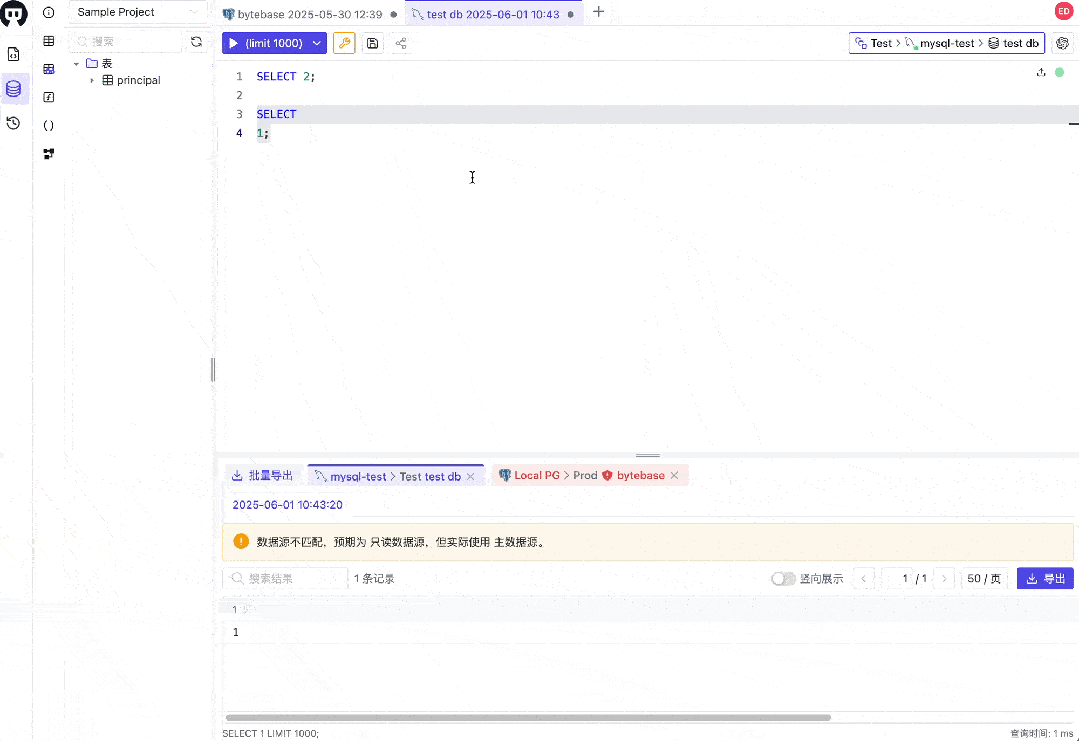Expand the principal table node
The image size is (1079, 741).
[x=92, y=80]
